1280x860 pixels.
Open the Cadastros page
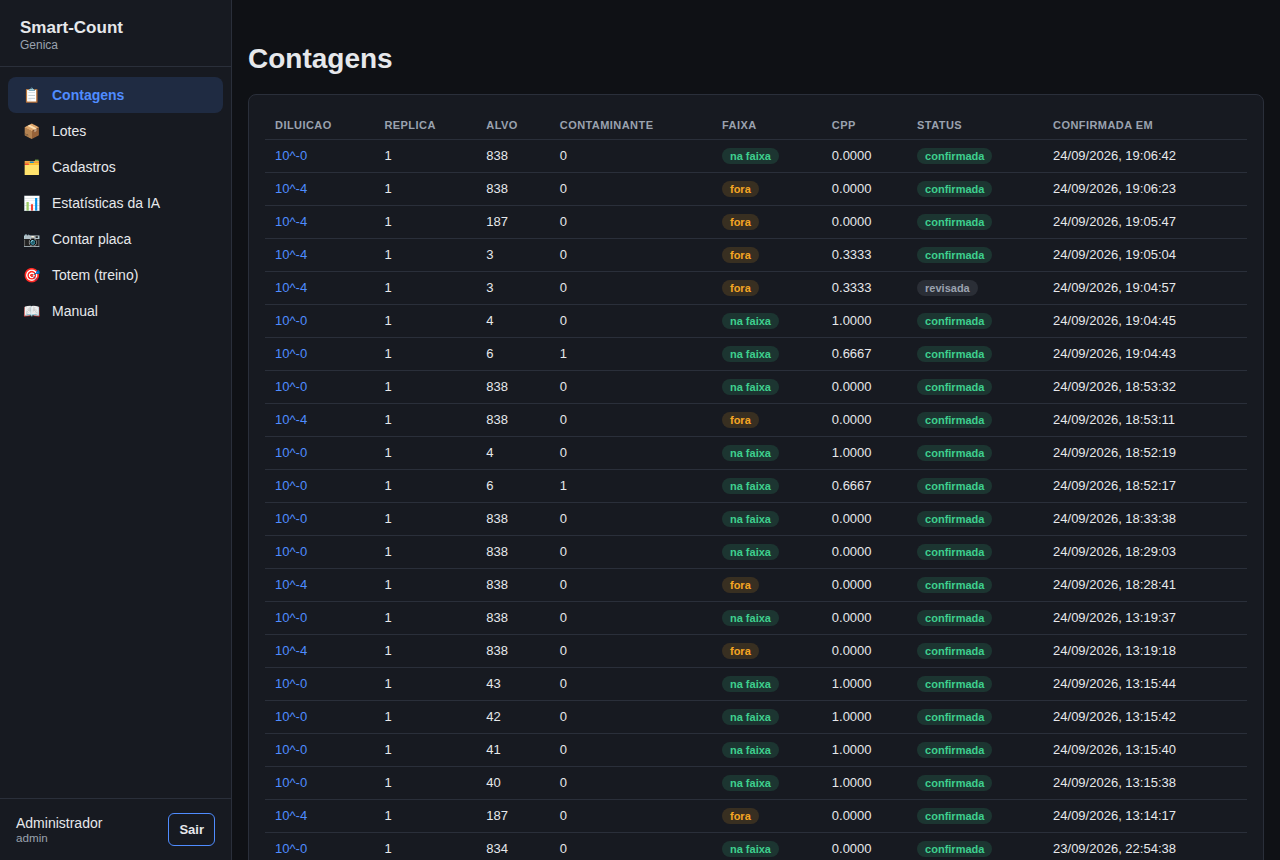pyautogui.click(x=115, y=167)
